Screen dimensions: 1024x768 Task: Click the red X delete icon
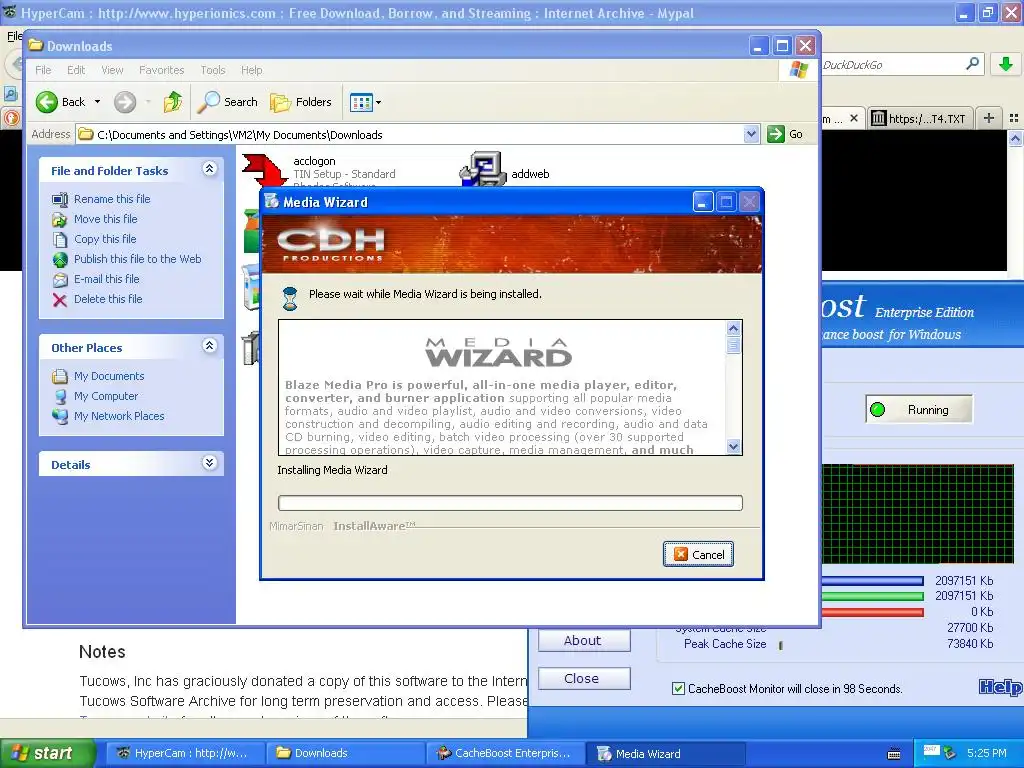click(x=60, y=300)
